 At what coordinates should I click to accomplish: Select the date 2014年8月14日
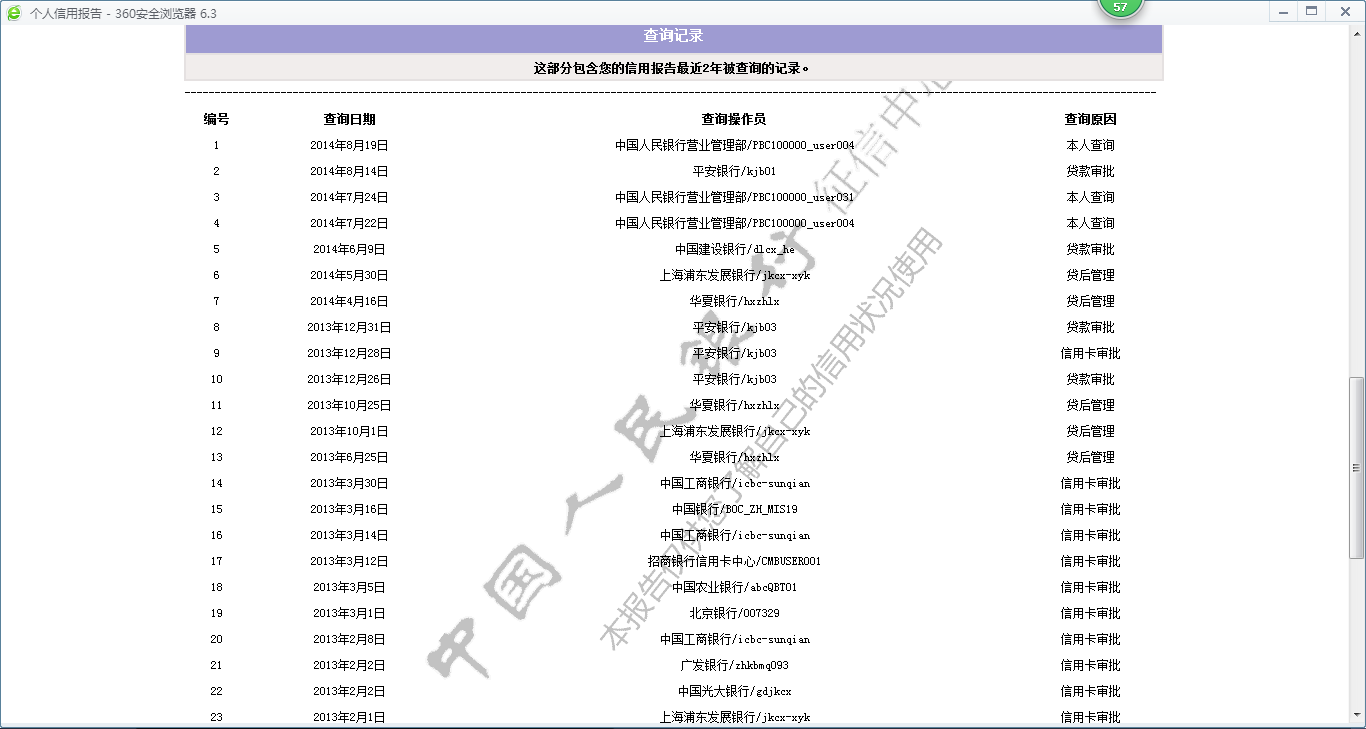point(349,171)
